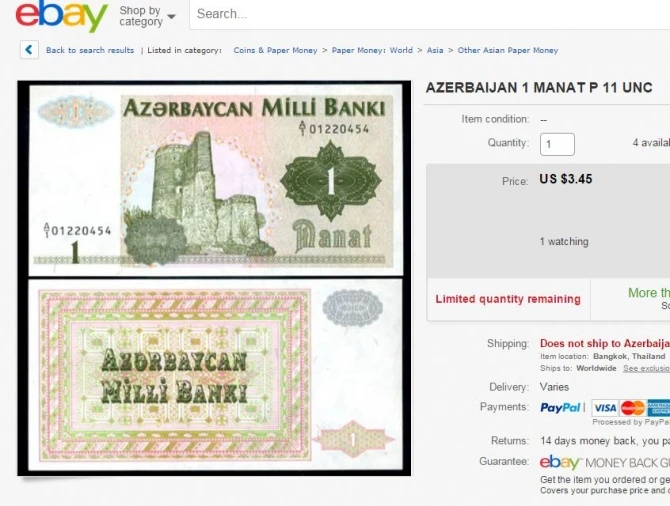Click the American Express card icon
The width and height of the screenshot is (670, 506).
click(x=658, y=408)
